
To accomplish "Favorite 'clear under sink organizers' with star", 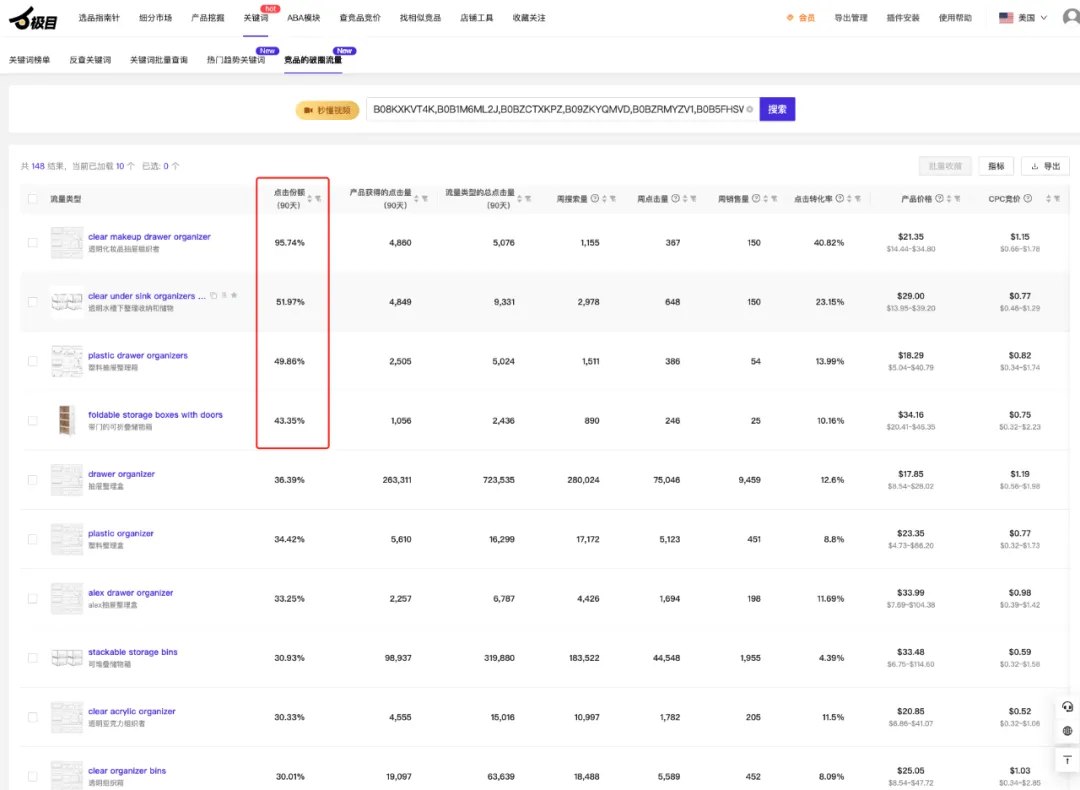I will coord(234,295).
